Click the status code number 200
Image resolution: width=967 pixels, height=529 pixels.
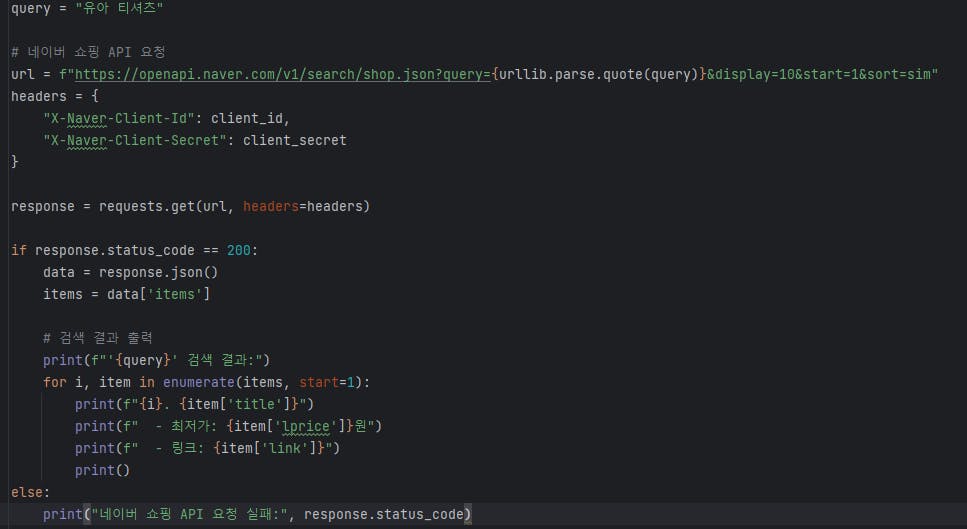(239, 250)
